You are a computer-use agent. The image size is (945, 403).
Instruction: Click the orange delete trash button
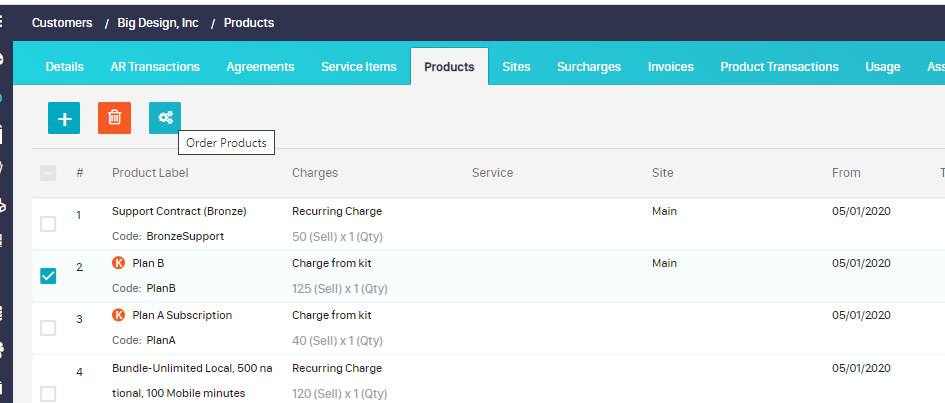114,118
